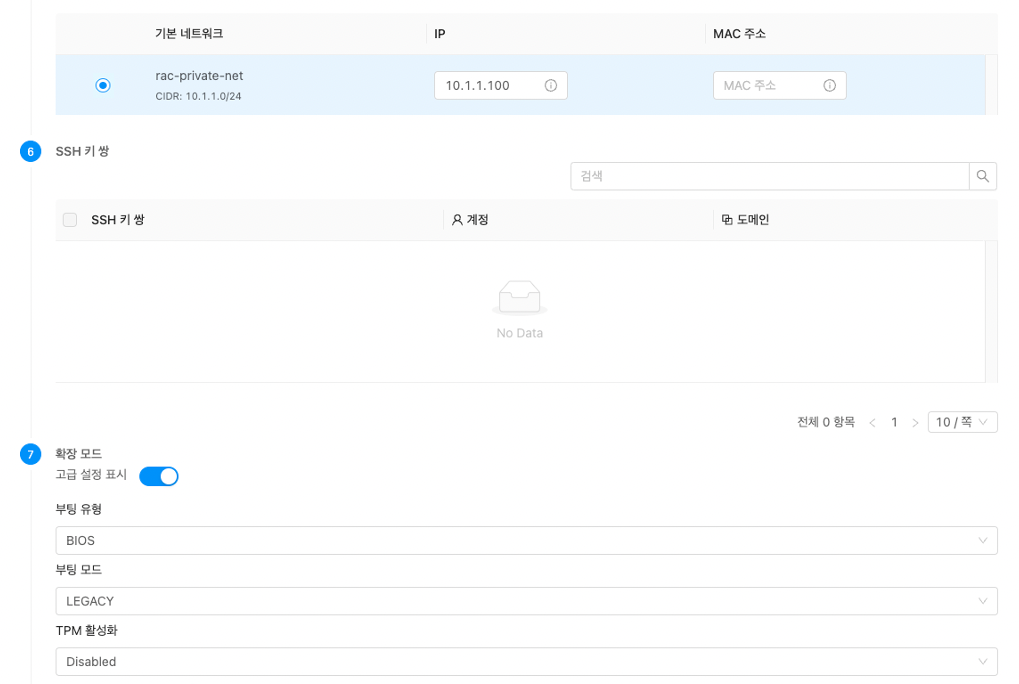
Task: Open the 부팅 유형 BIOS dropdown
Action: [x=526, y=541]
